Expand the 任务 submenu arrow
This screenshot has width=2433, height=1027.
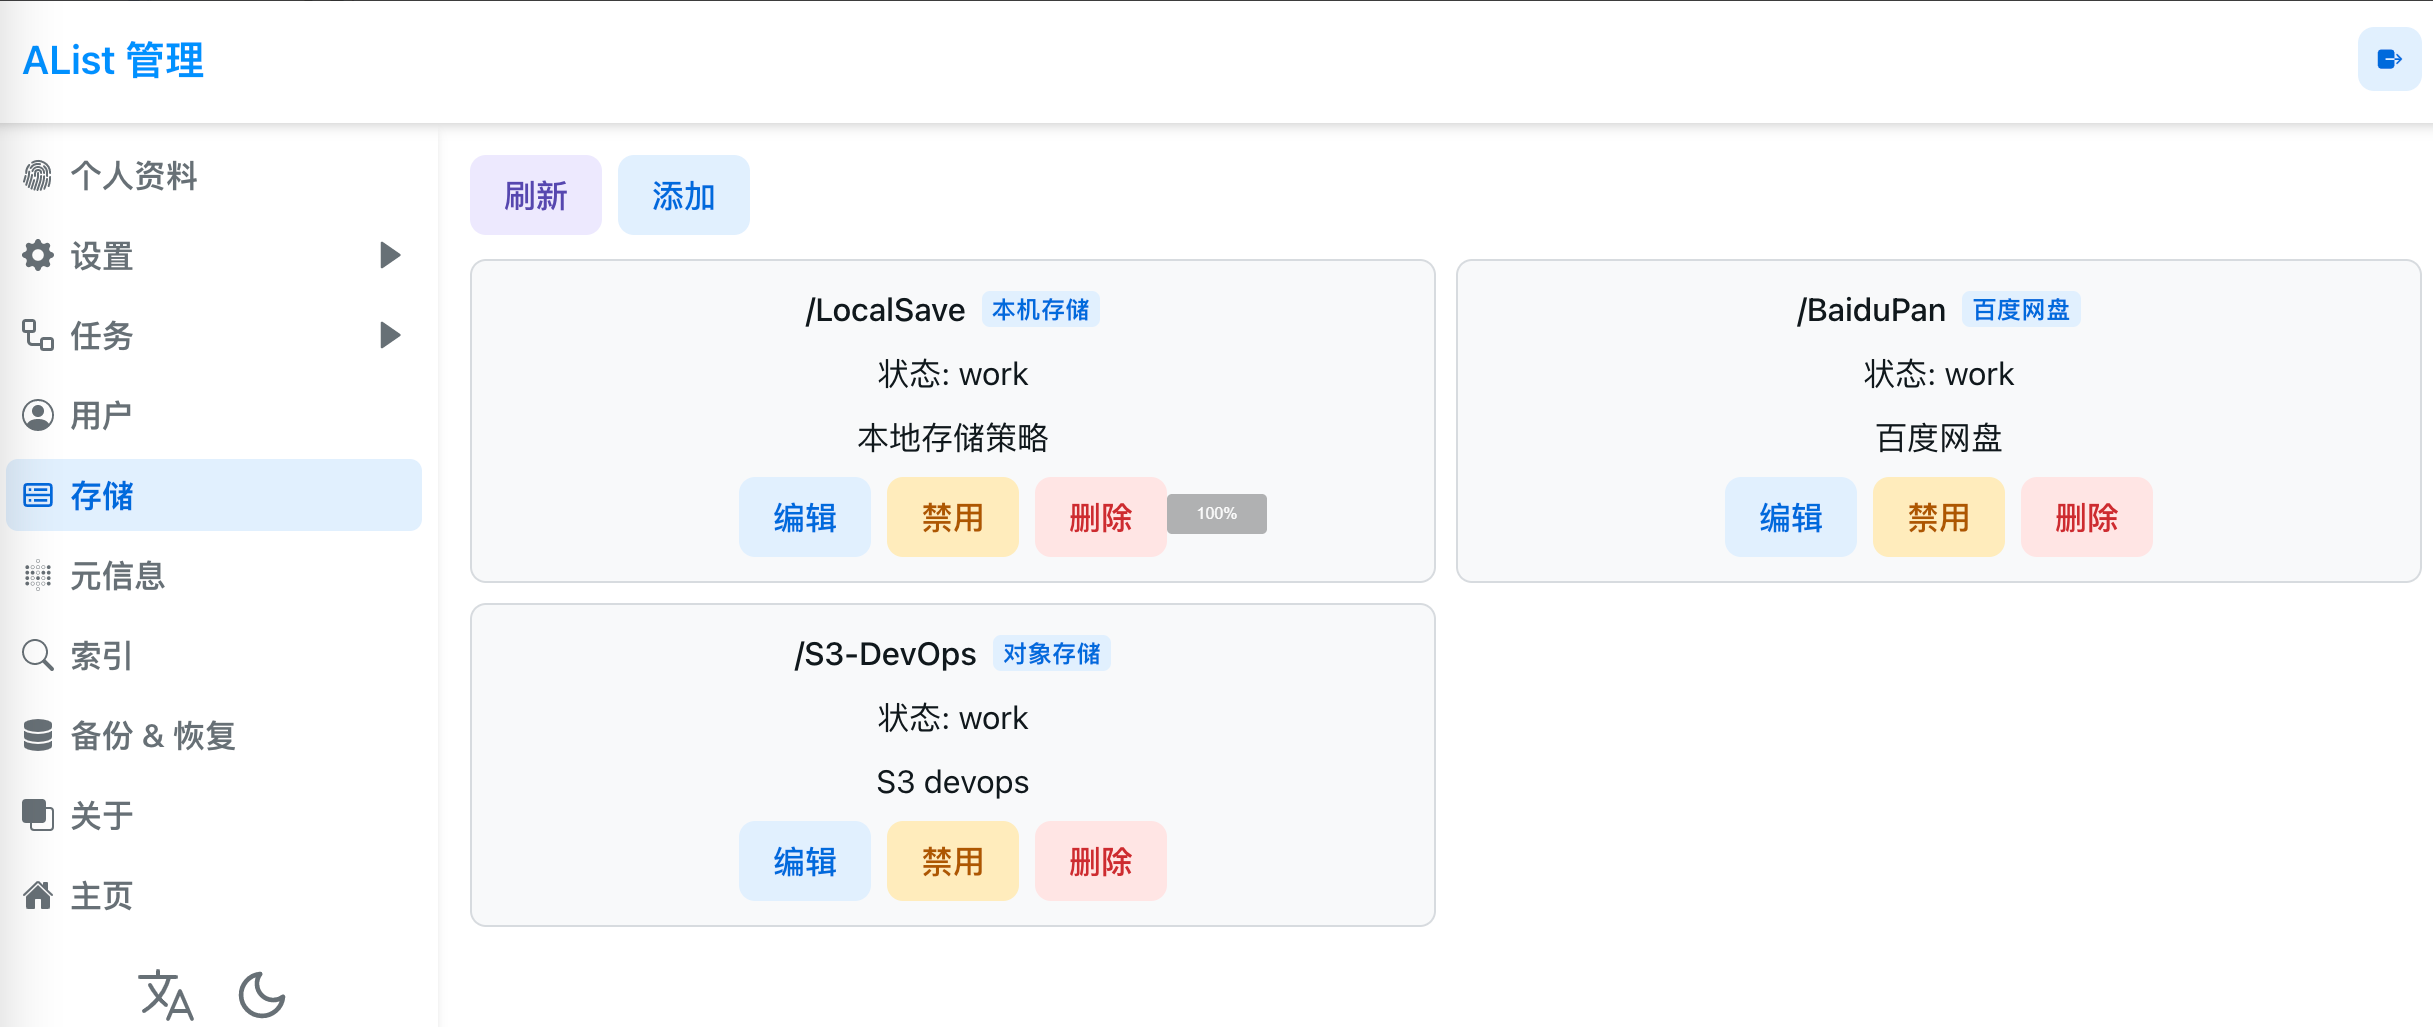point(391,336)
